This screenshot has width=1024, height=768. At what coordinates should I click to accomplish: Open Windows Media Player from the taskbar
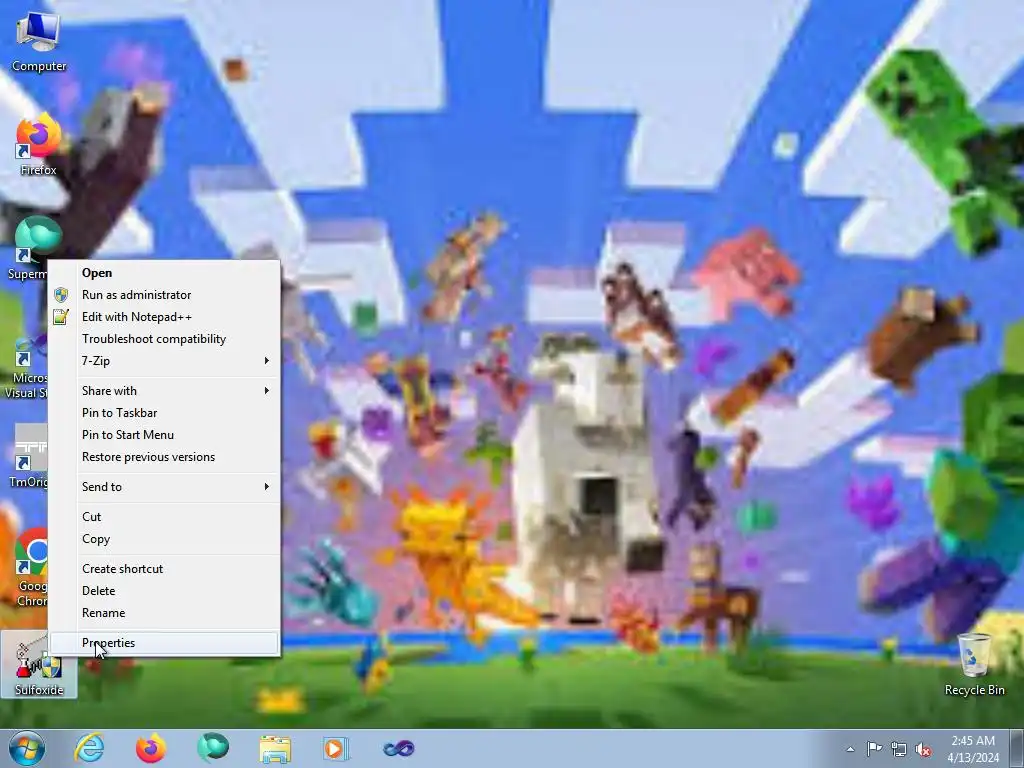336,748
